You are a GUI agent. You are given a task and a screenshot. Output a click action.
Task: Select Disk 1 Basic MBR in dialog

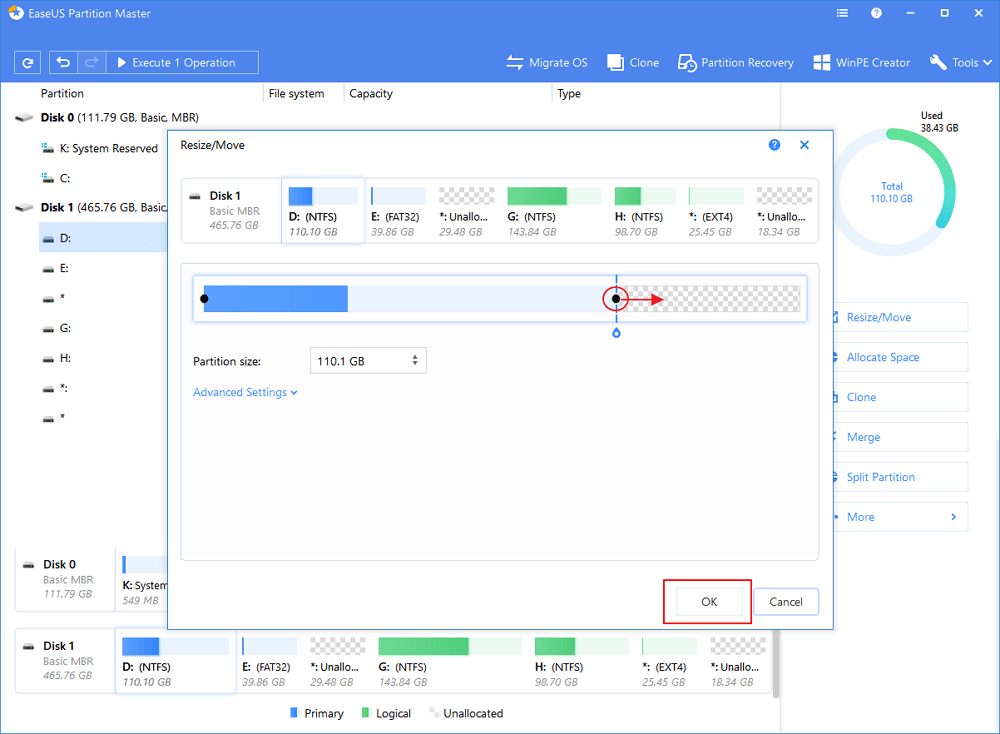click(231, 210)
